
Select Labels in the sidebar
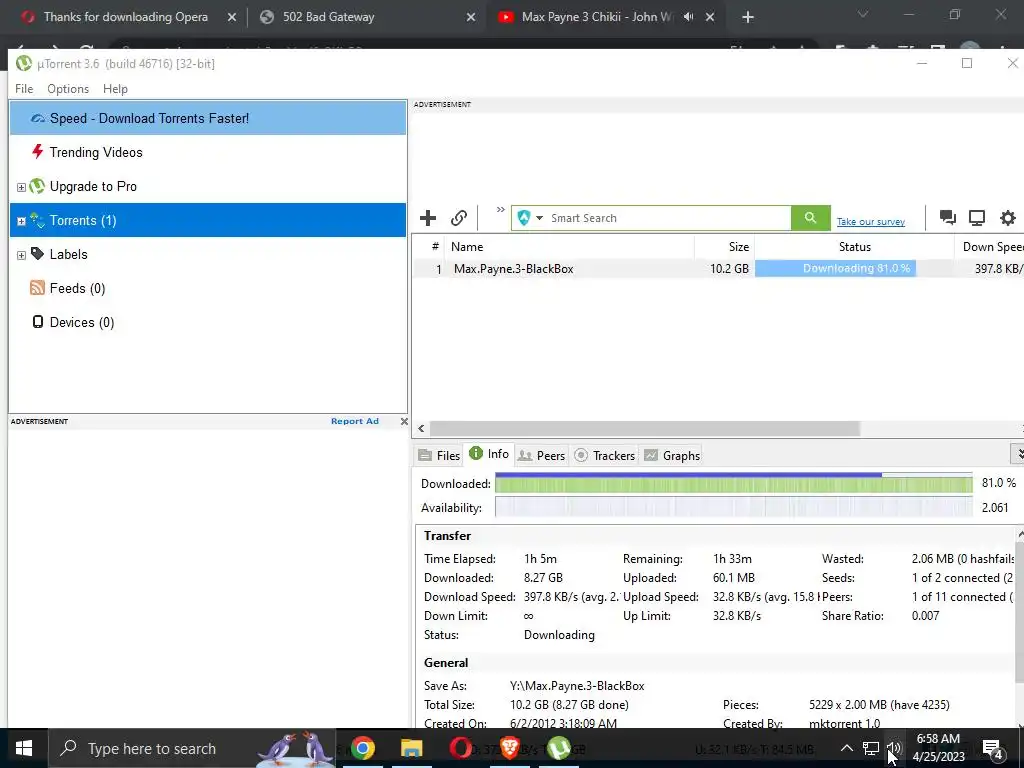(208, 254)
